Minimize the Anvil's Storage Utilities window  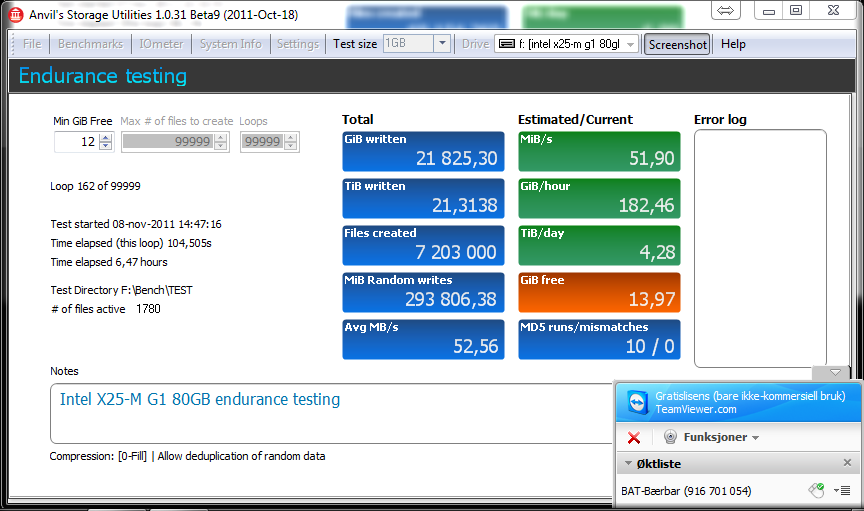pos(769,10)
